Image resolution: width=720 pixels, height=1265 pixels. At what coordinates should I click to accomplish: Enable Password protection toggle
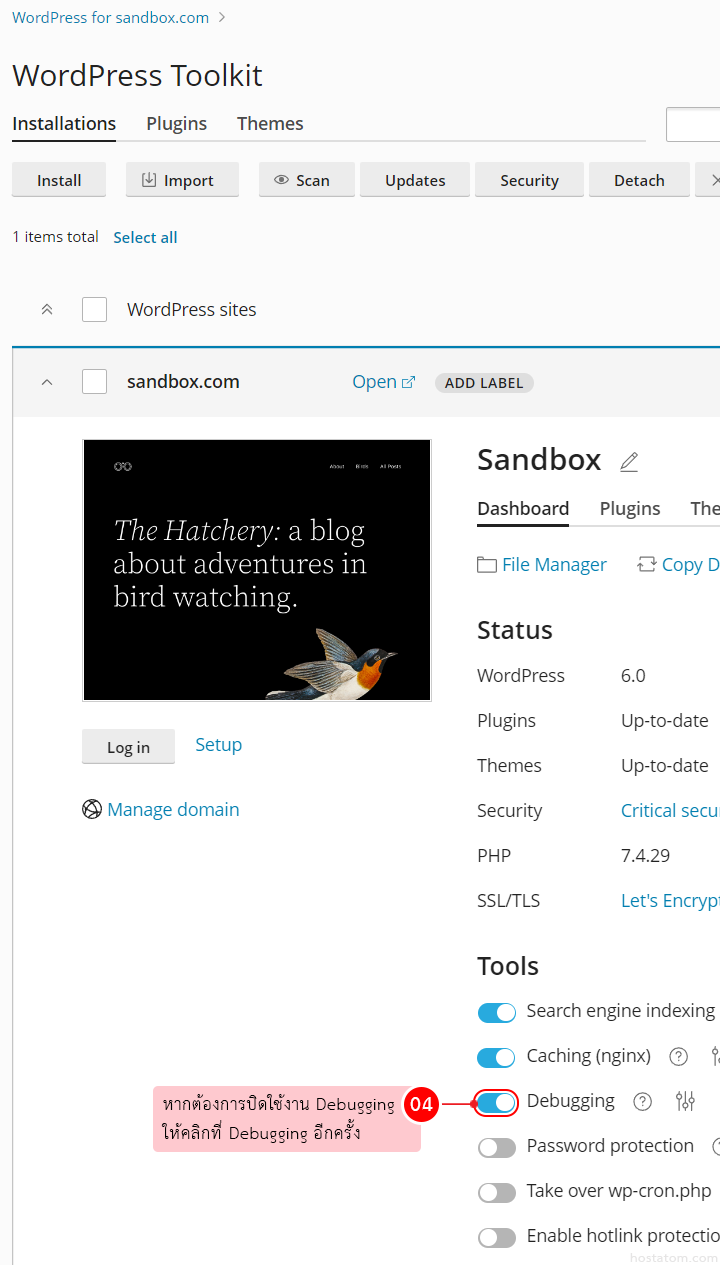coord(497,1147)
